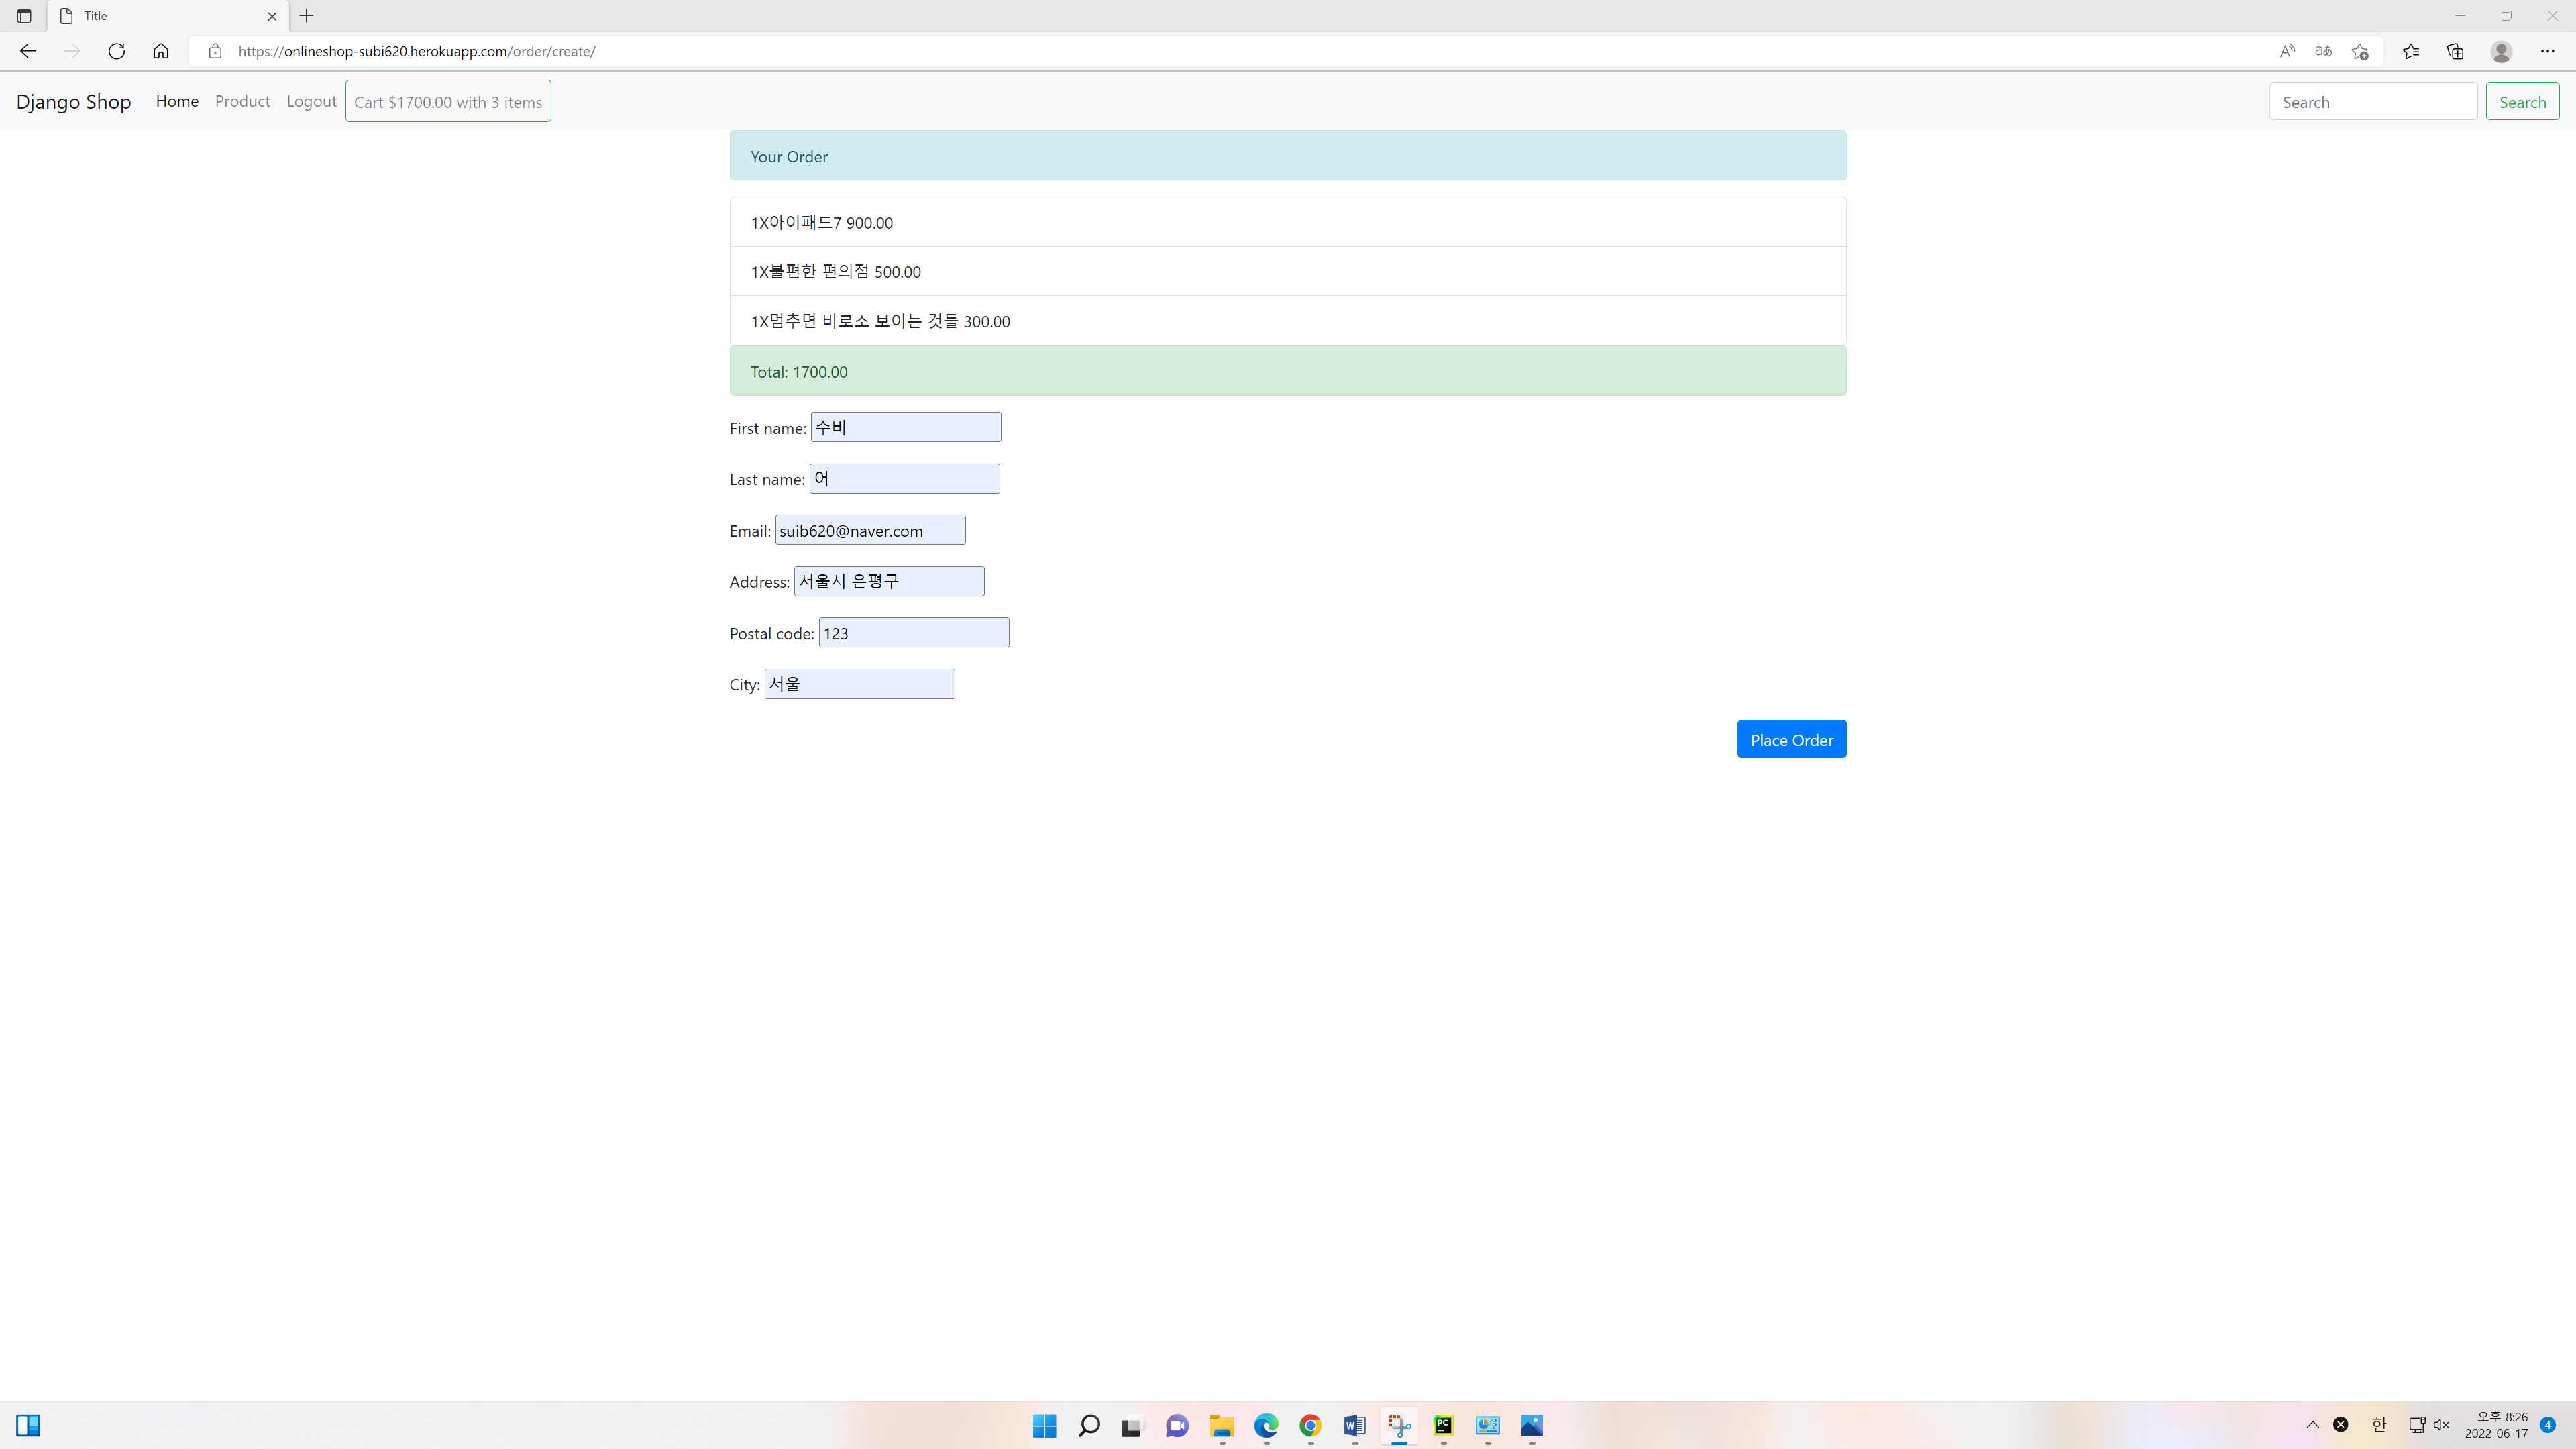The height and width of the screenshot is (1449, 2576).
Task: Open the Django Shop brand link
Action: click(x=73, y=101)
